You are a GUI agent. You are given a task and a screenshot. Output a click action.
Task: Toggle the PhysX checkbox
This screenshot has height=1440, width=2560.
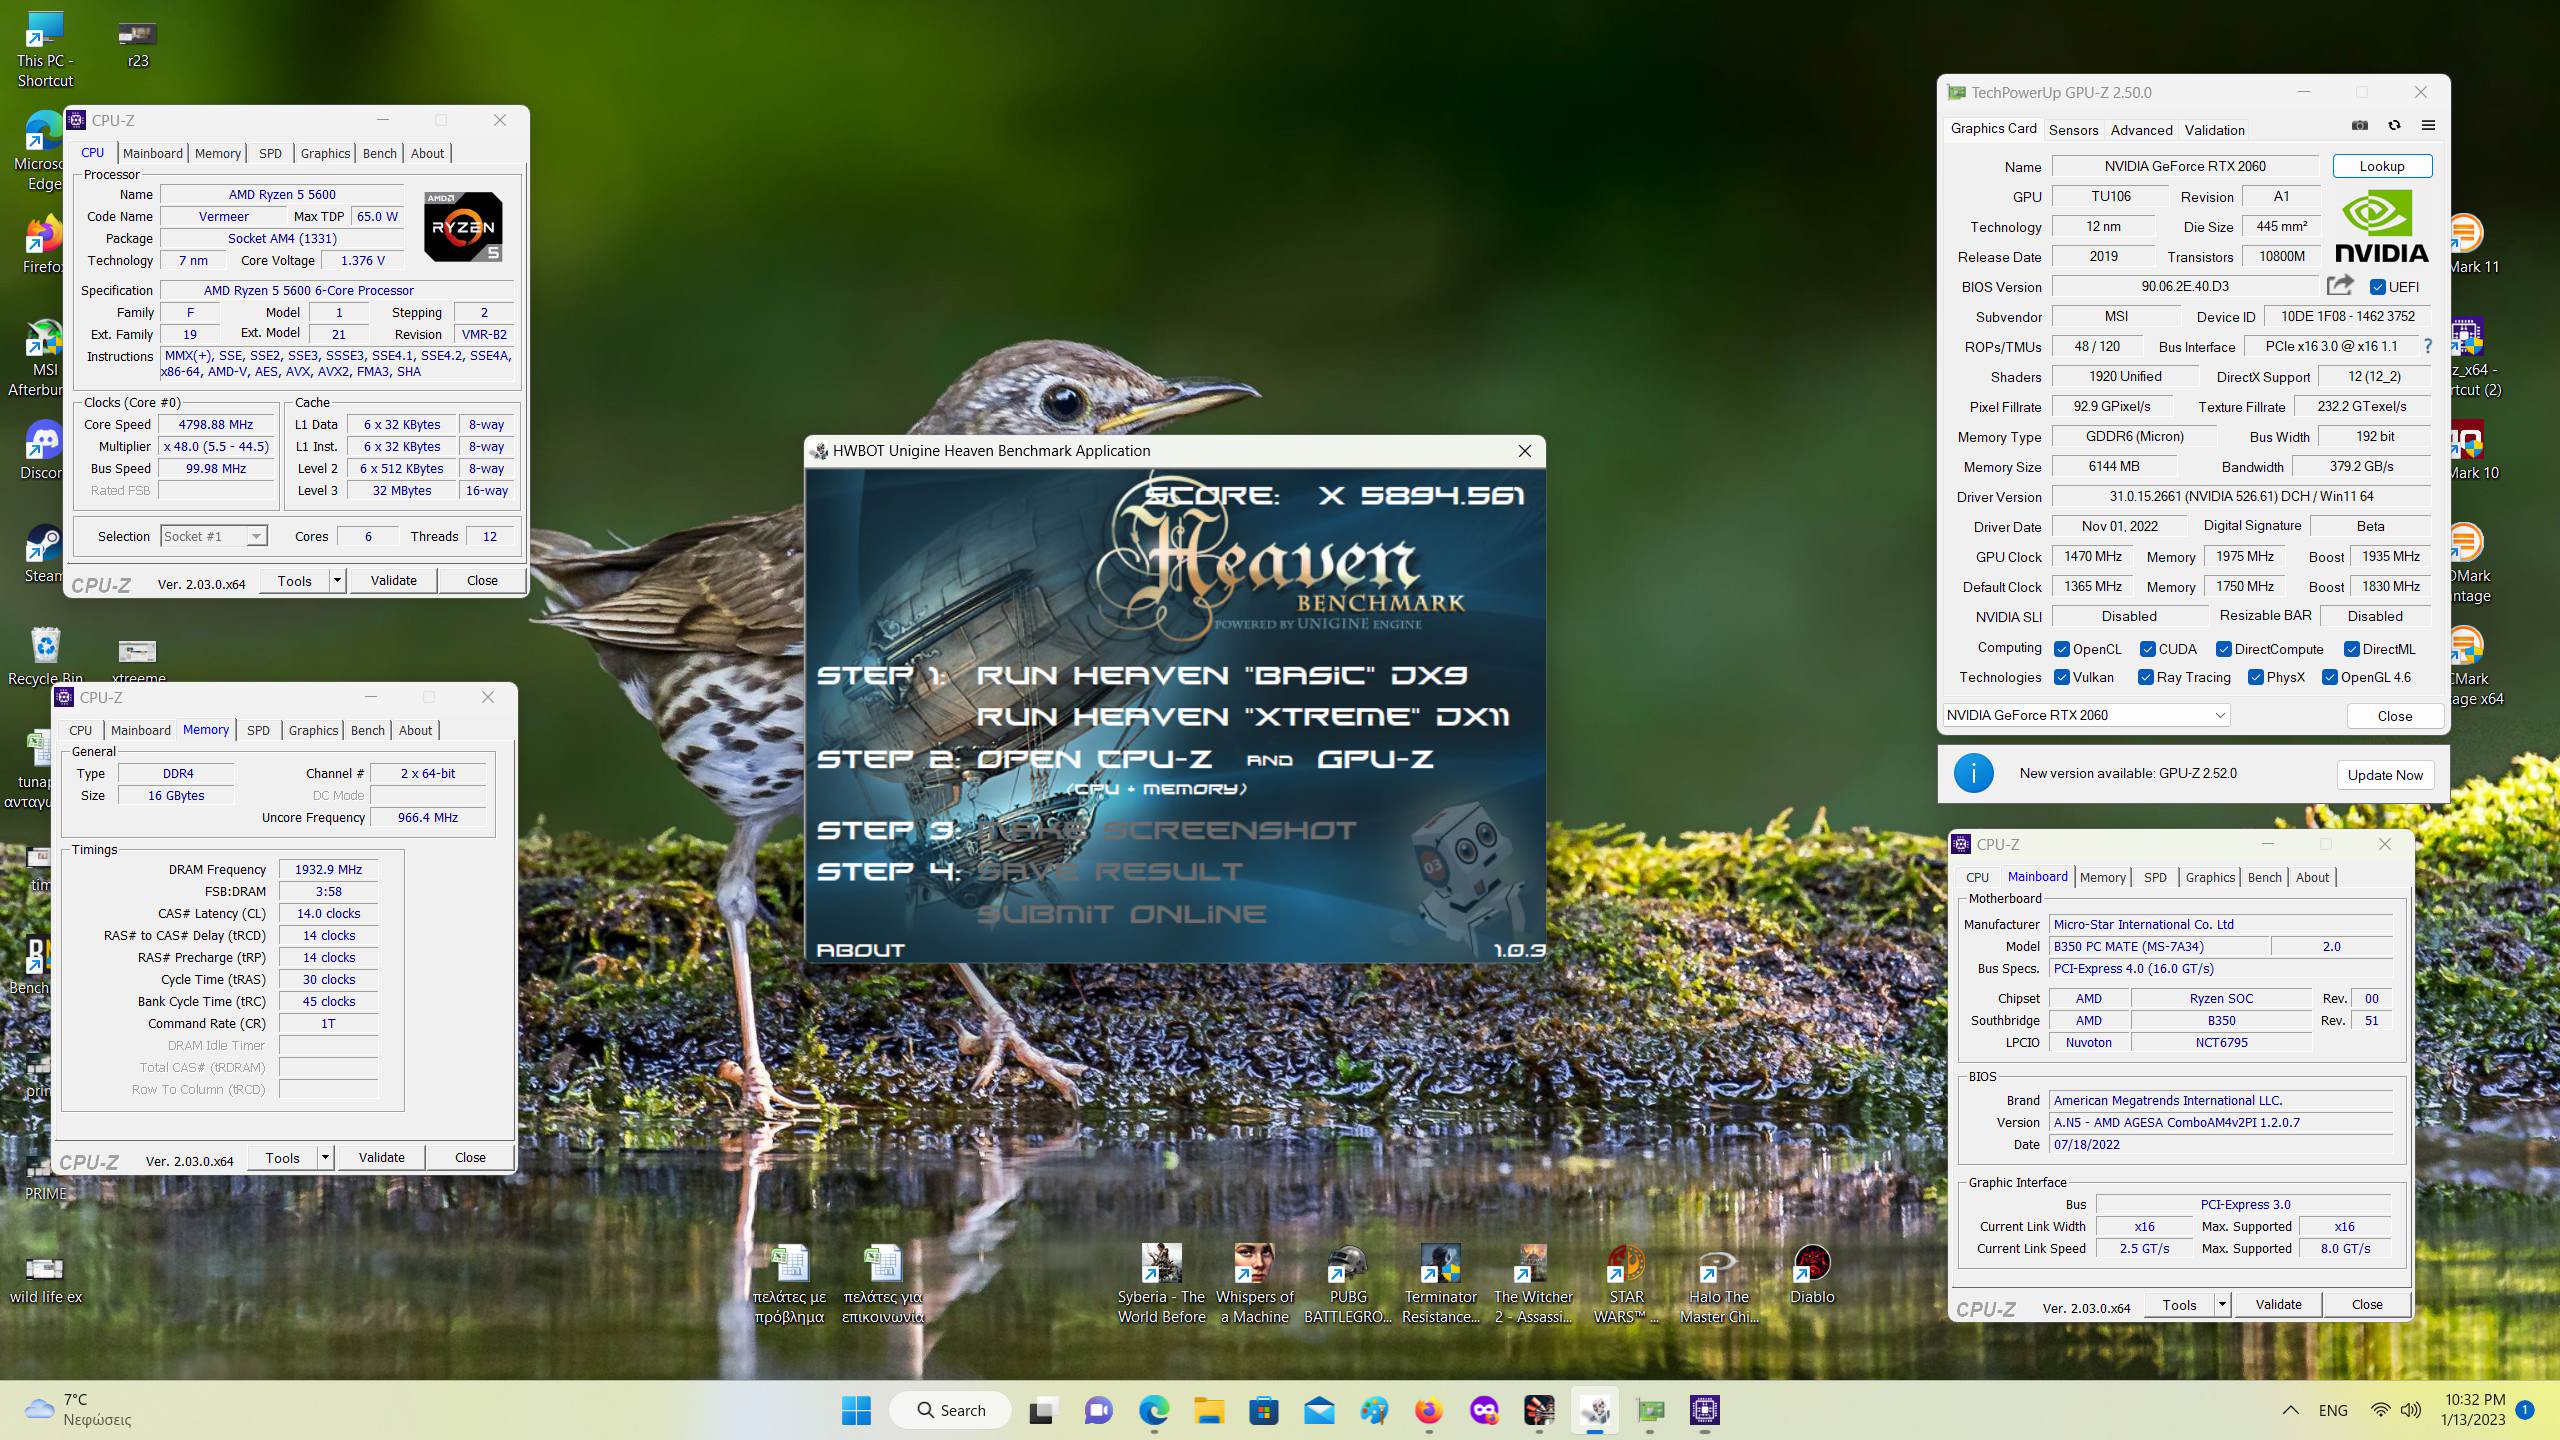pyautogui.click(x=2255, y=677)
